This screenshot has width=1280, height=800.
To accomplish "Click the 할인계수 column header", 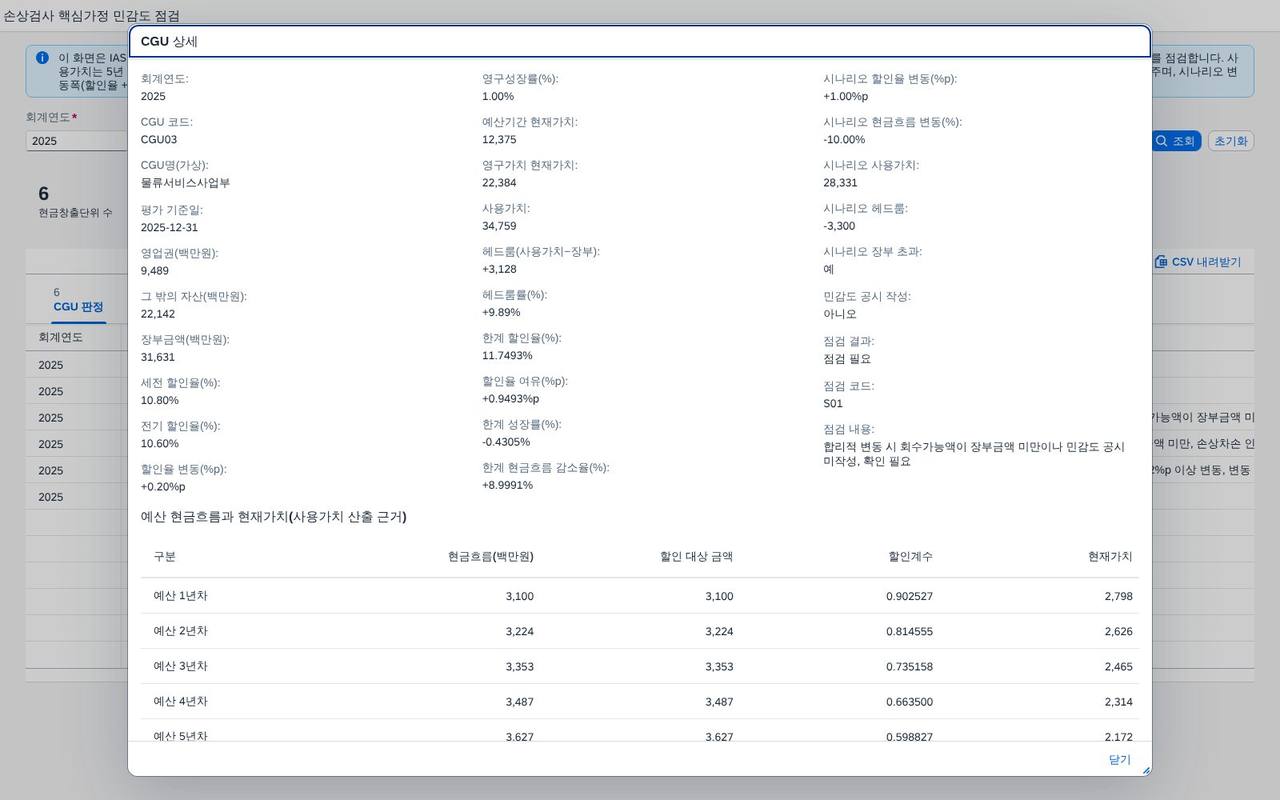I will click(910, 557).
